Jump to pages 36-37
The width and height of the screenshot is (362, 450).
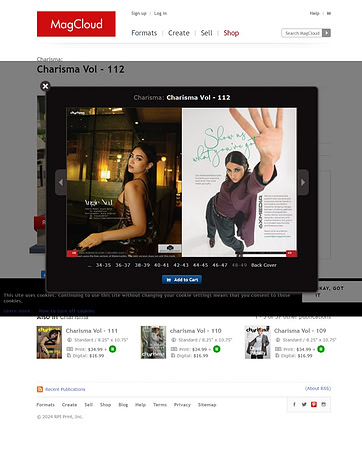pos(123,265)
